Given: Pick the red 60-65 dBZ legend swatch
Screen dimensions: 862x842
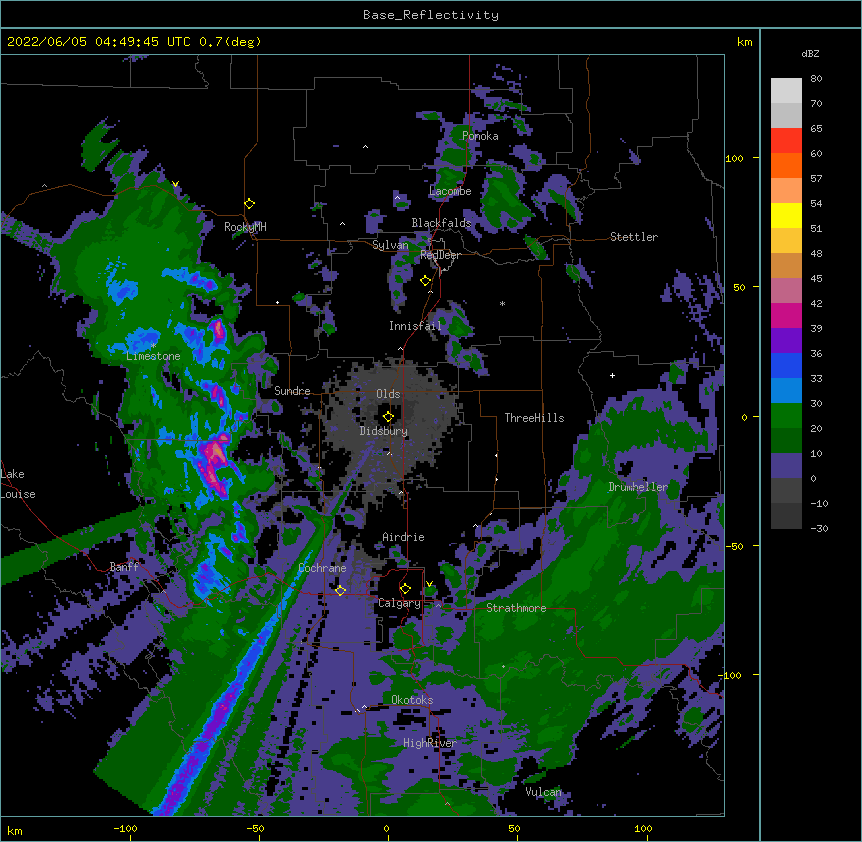Looking at the screenshot, I should tap(786, 140).
